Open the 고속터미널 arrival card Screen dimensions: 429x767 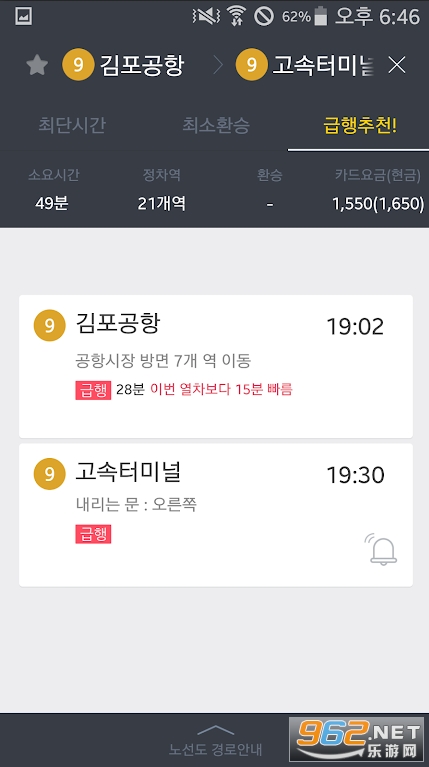click(216, 515)
